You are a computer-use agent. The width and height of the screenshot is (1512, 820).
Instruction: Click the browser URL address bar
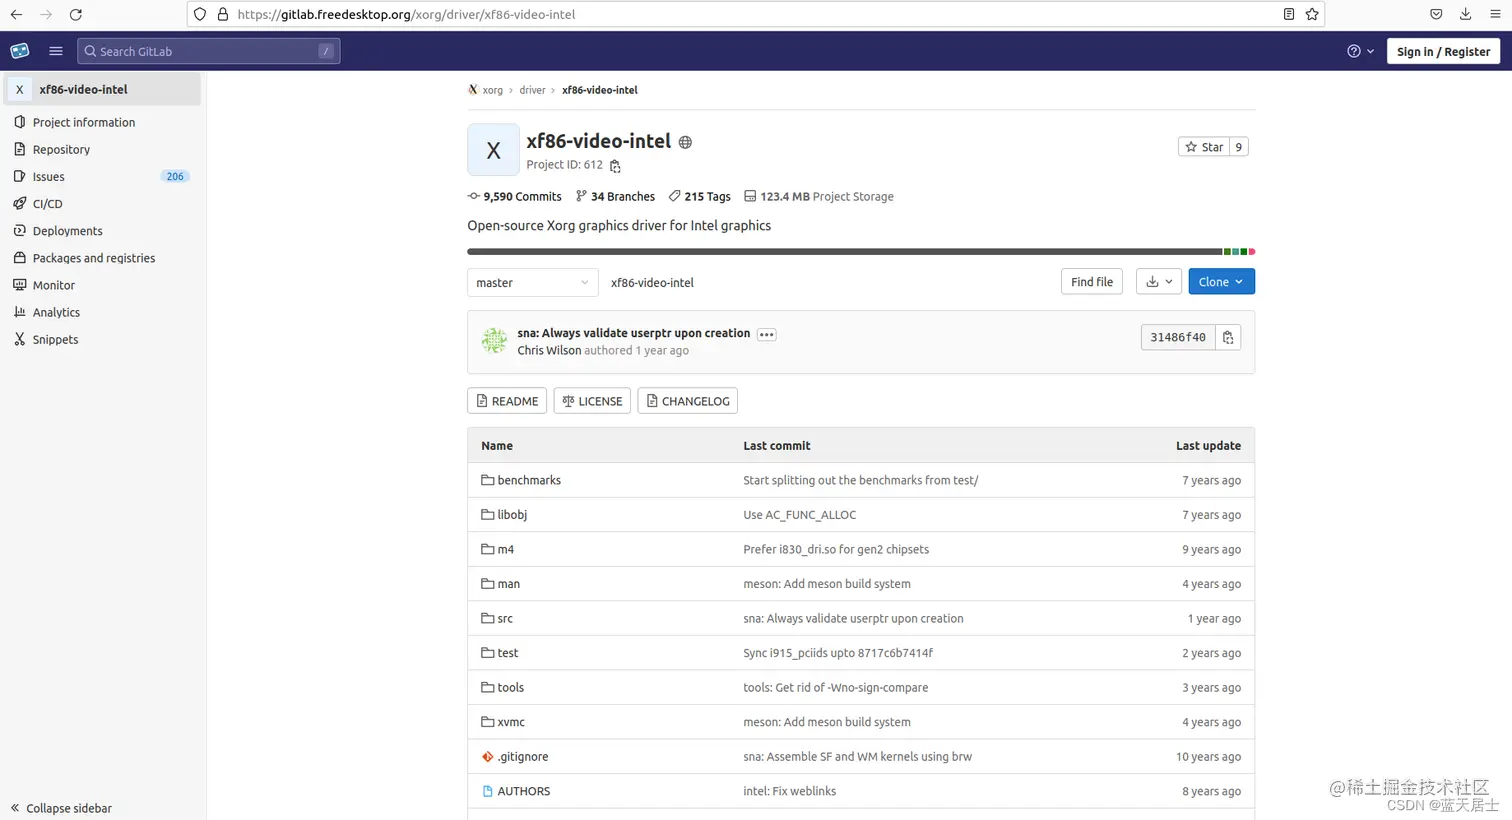pos(755,14)
